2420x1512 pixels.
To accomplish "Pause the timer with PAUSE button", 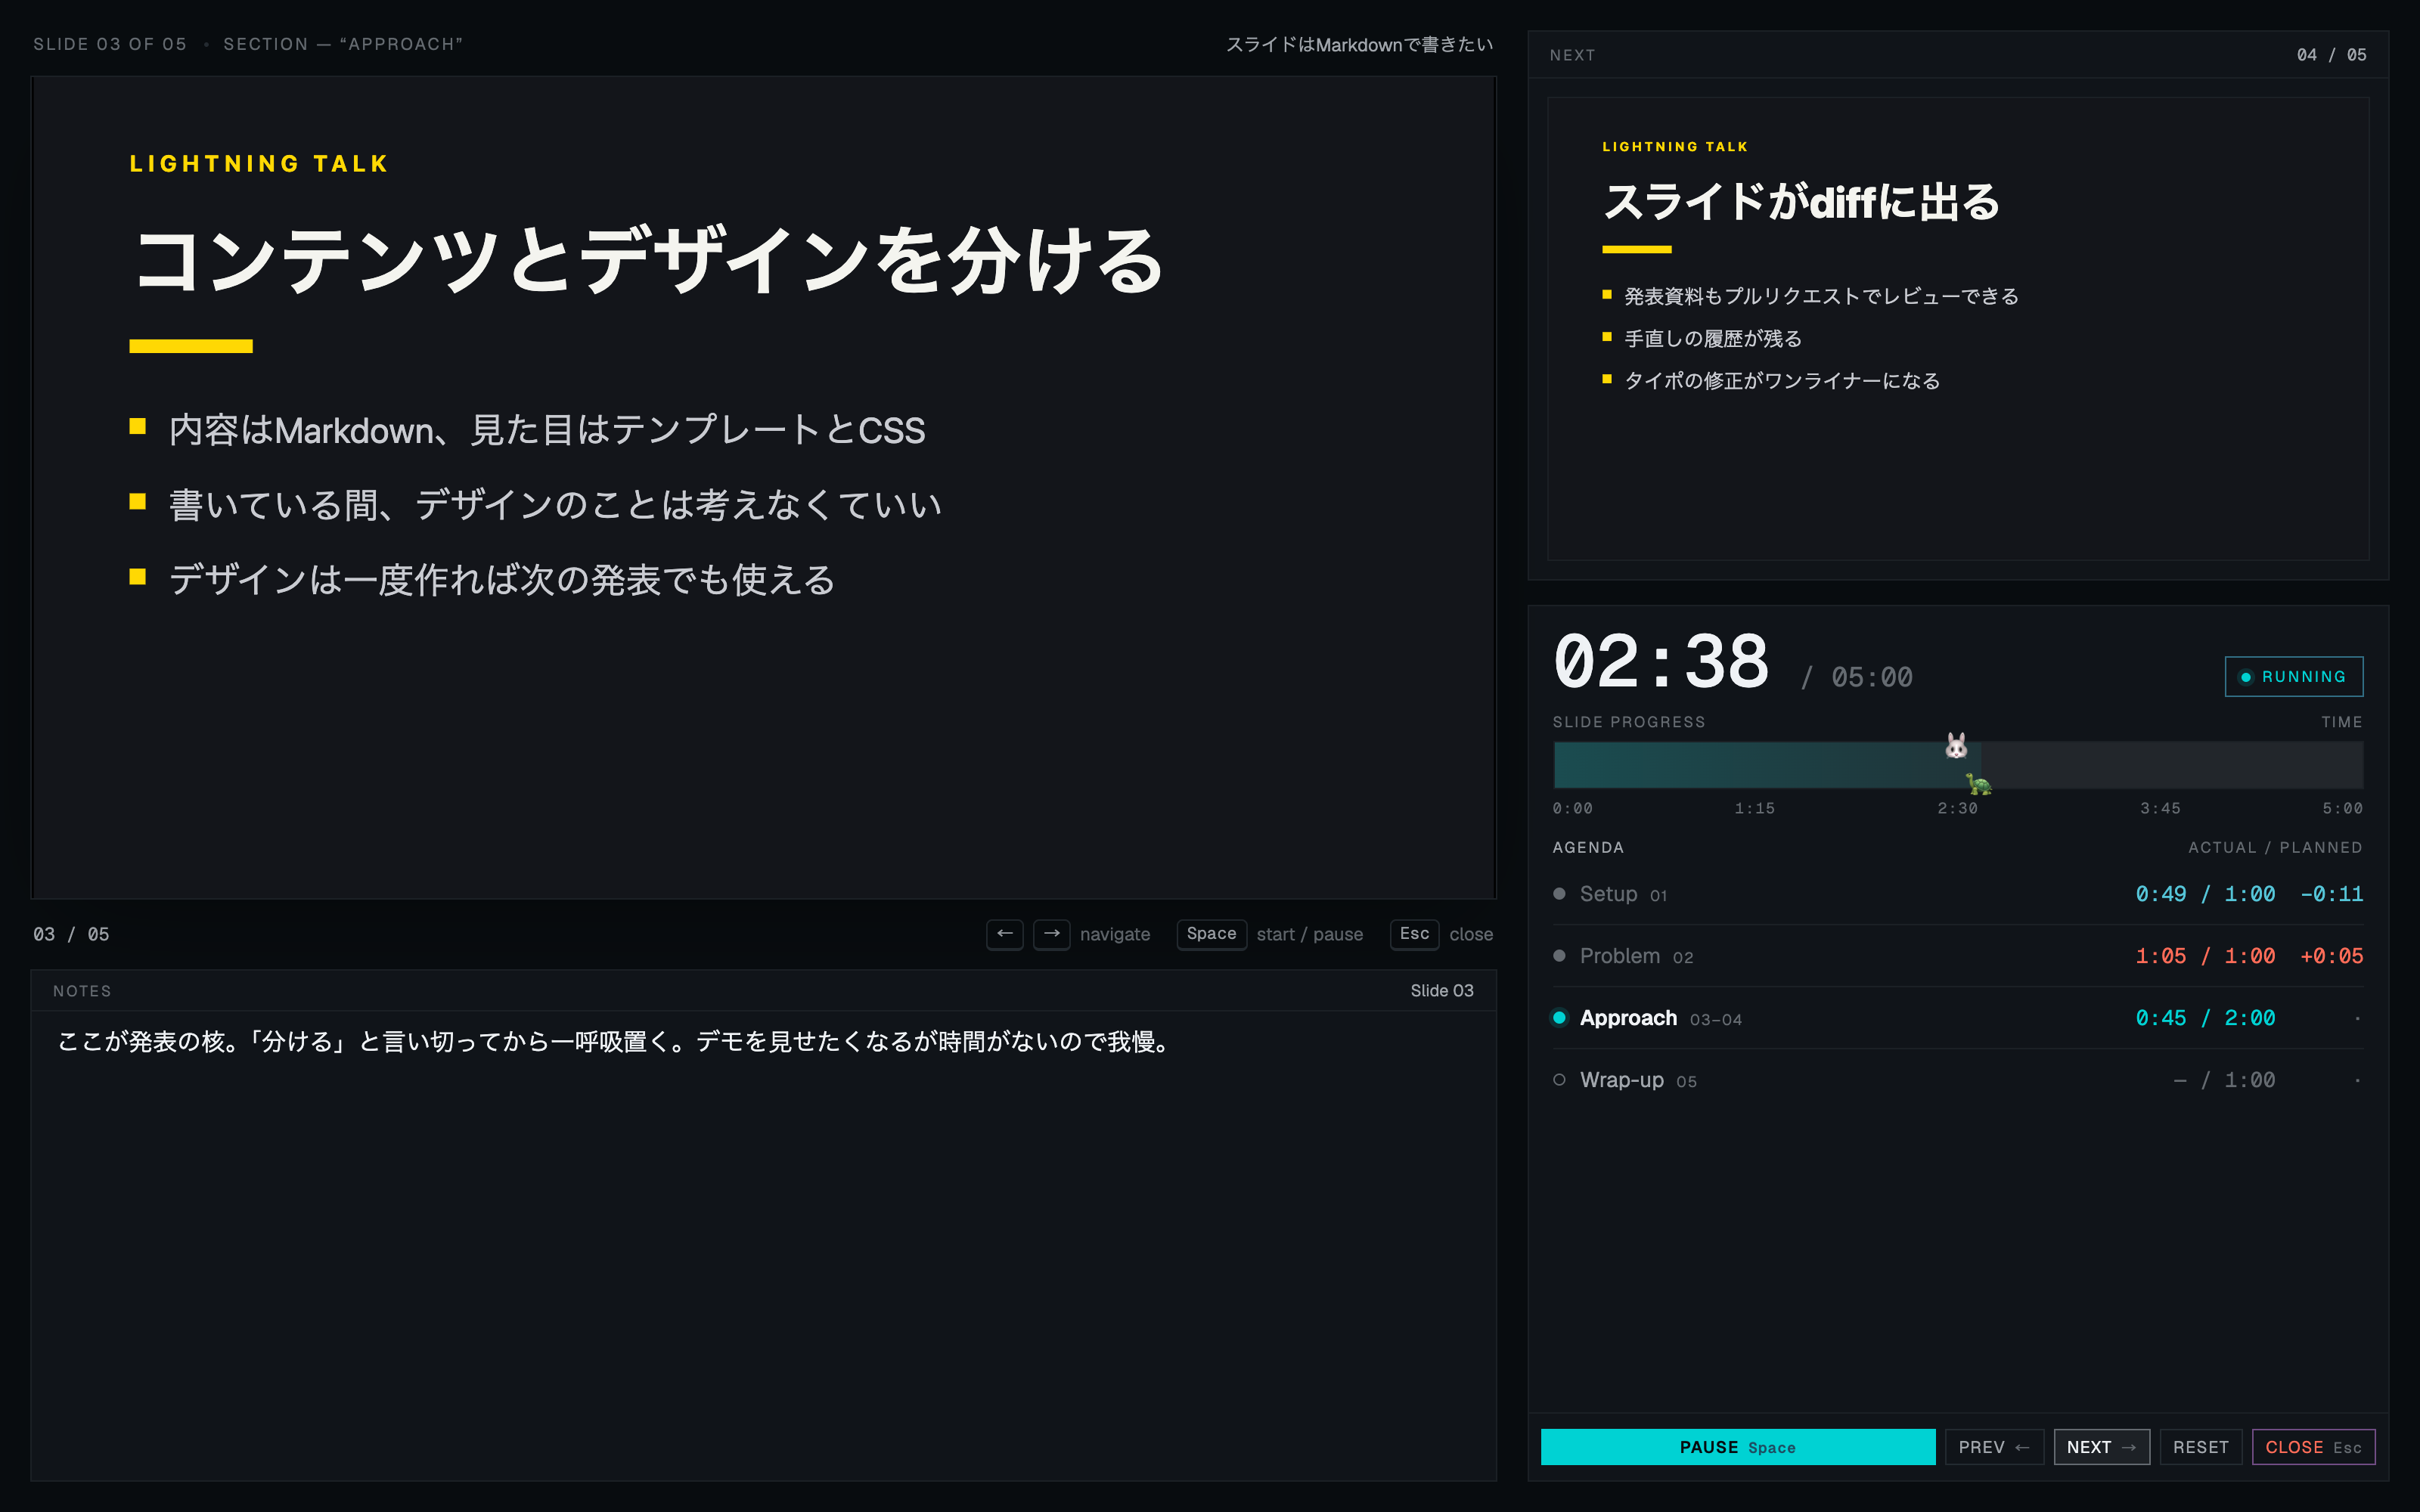I will coord(1737,1447).
